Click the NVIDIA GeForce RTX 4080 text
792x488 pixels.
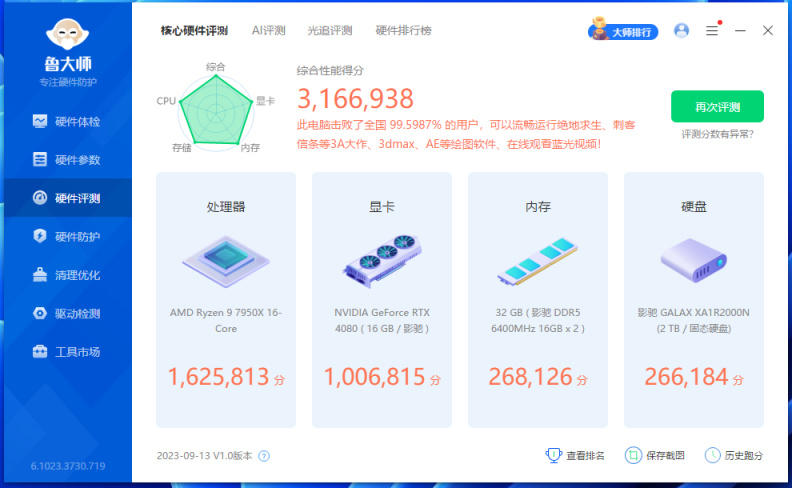click(x=382, y=320)
